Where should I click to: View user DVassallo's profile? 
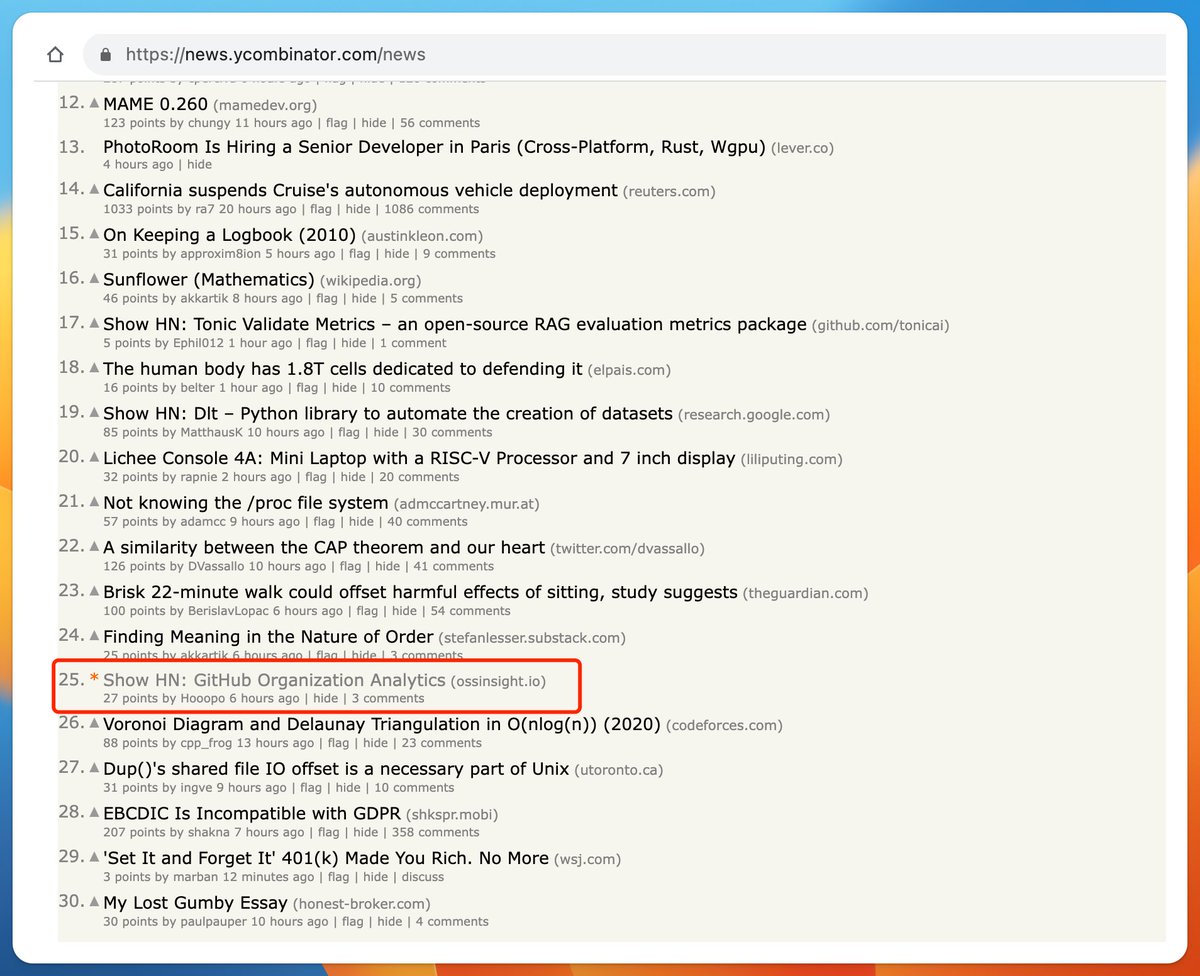coord(217,566)
